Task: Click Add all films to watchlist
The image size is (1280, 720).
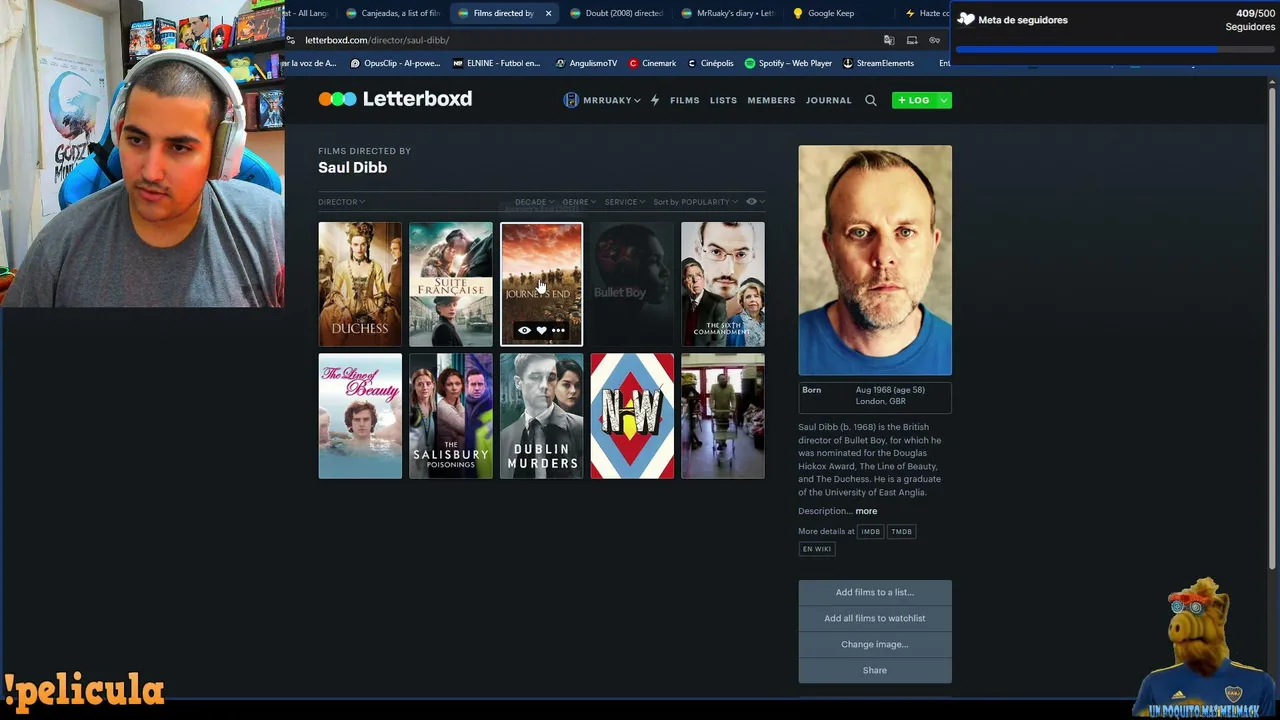Action: point(875,618)
